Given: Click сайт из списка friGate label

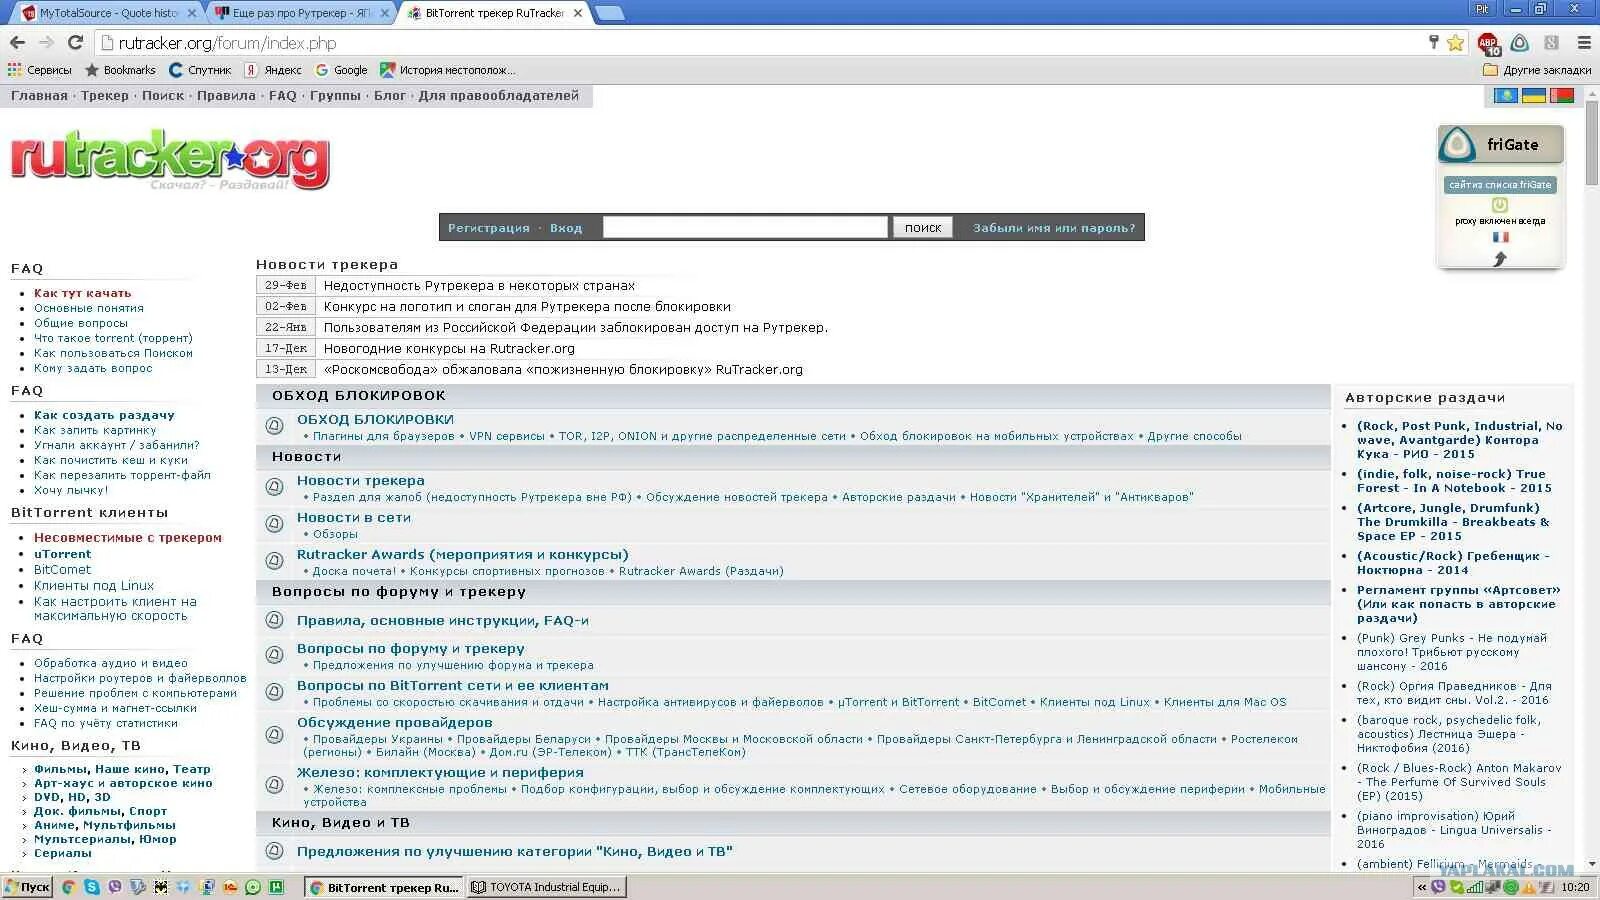Looking at the screenshot, I should tap(1500, 185).
